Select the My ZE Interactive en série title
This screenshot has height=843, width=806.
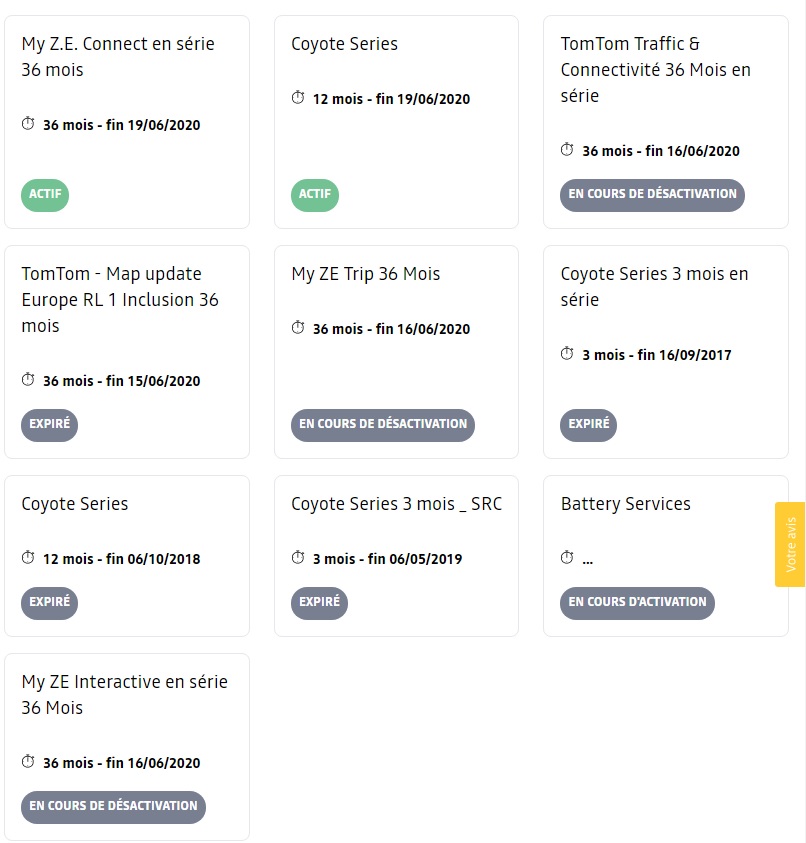[125, 695]
